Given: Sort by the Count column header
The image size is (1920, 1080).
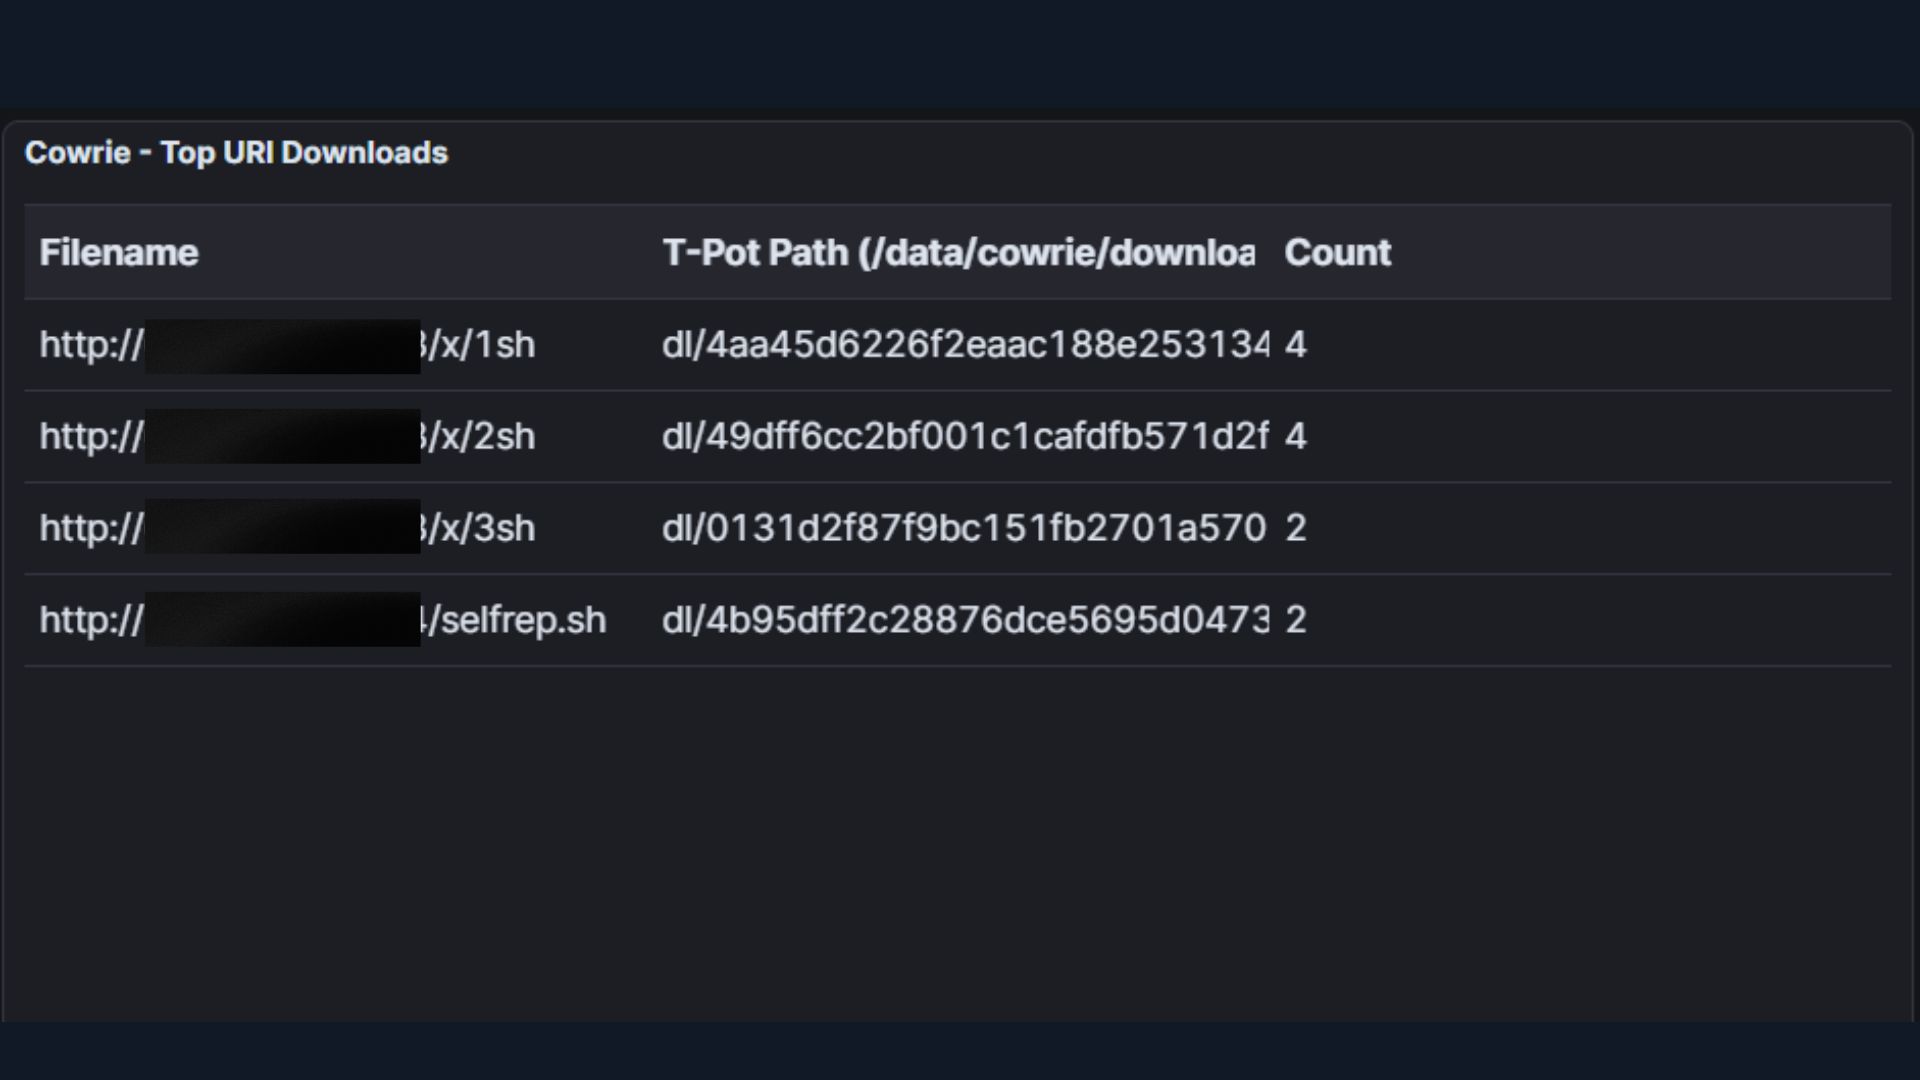Looking at the screenshot, I should (1337, 253).
